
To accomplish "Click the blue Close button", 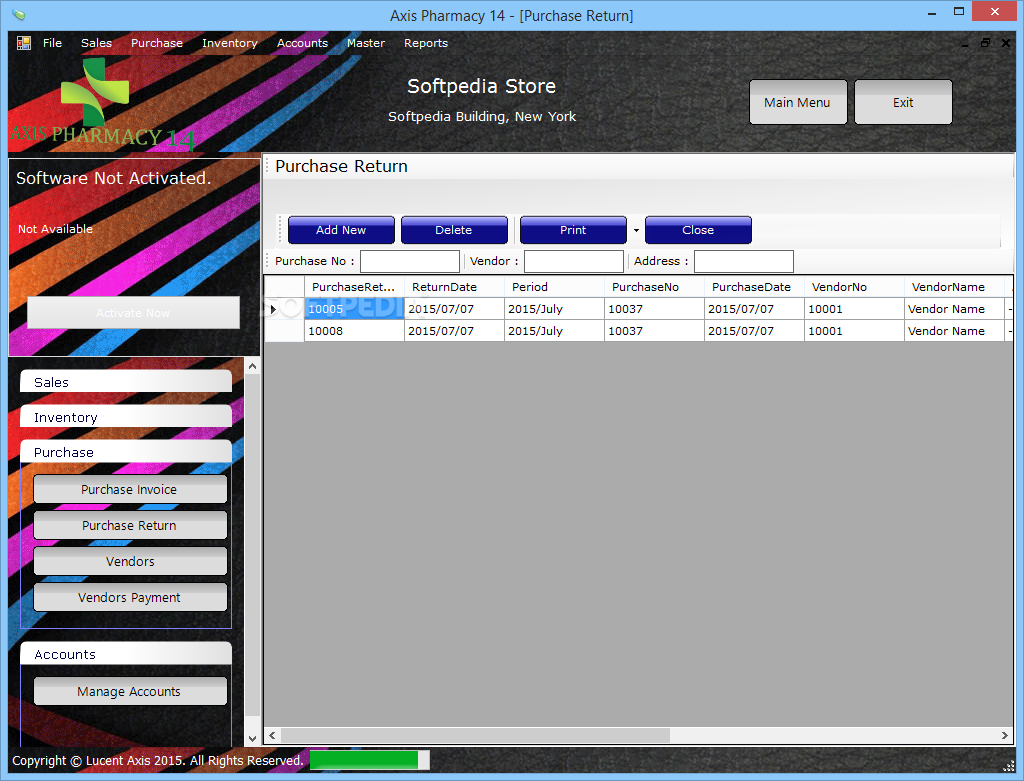I will (698, 230).
